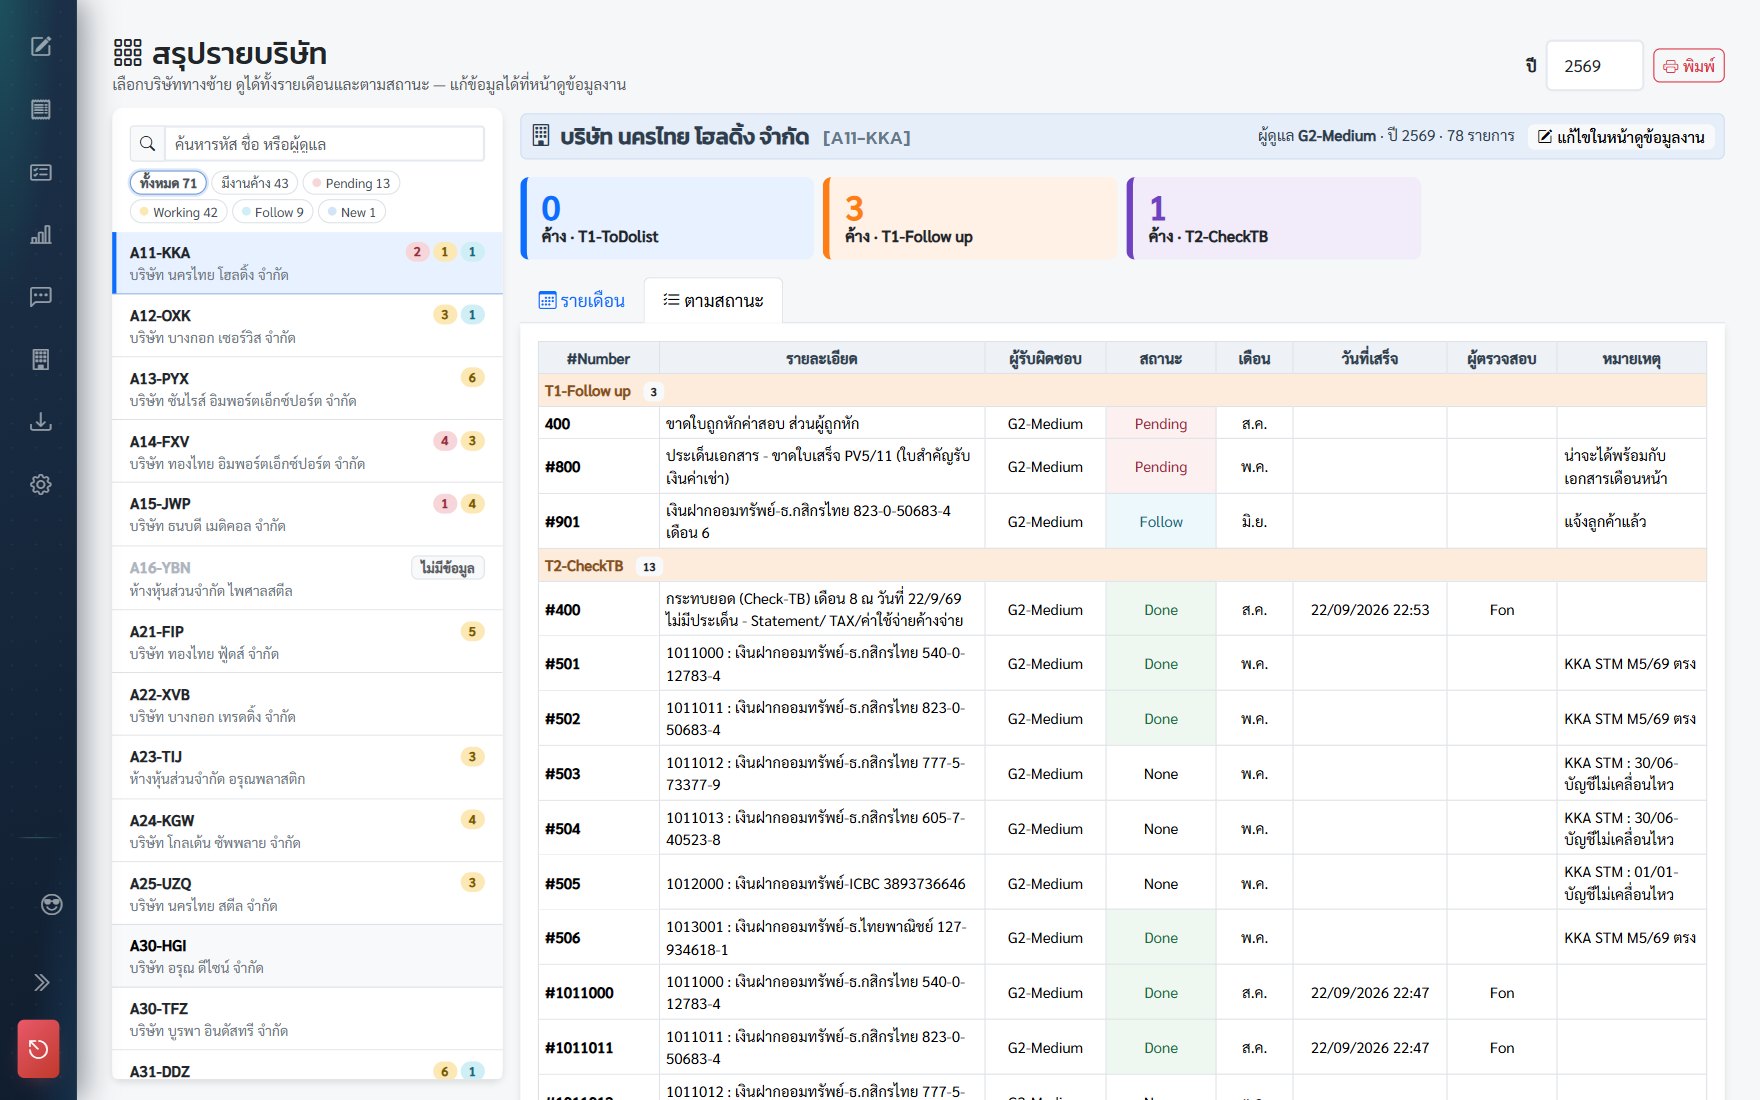This screenshot has height=1100, width=1760.
Task: Click the download icon in sidebar
Action: pyautogui.click(x=40, y=422)
